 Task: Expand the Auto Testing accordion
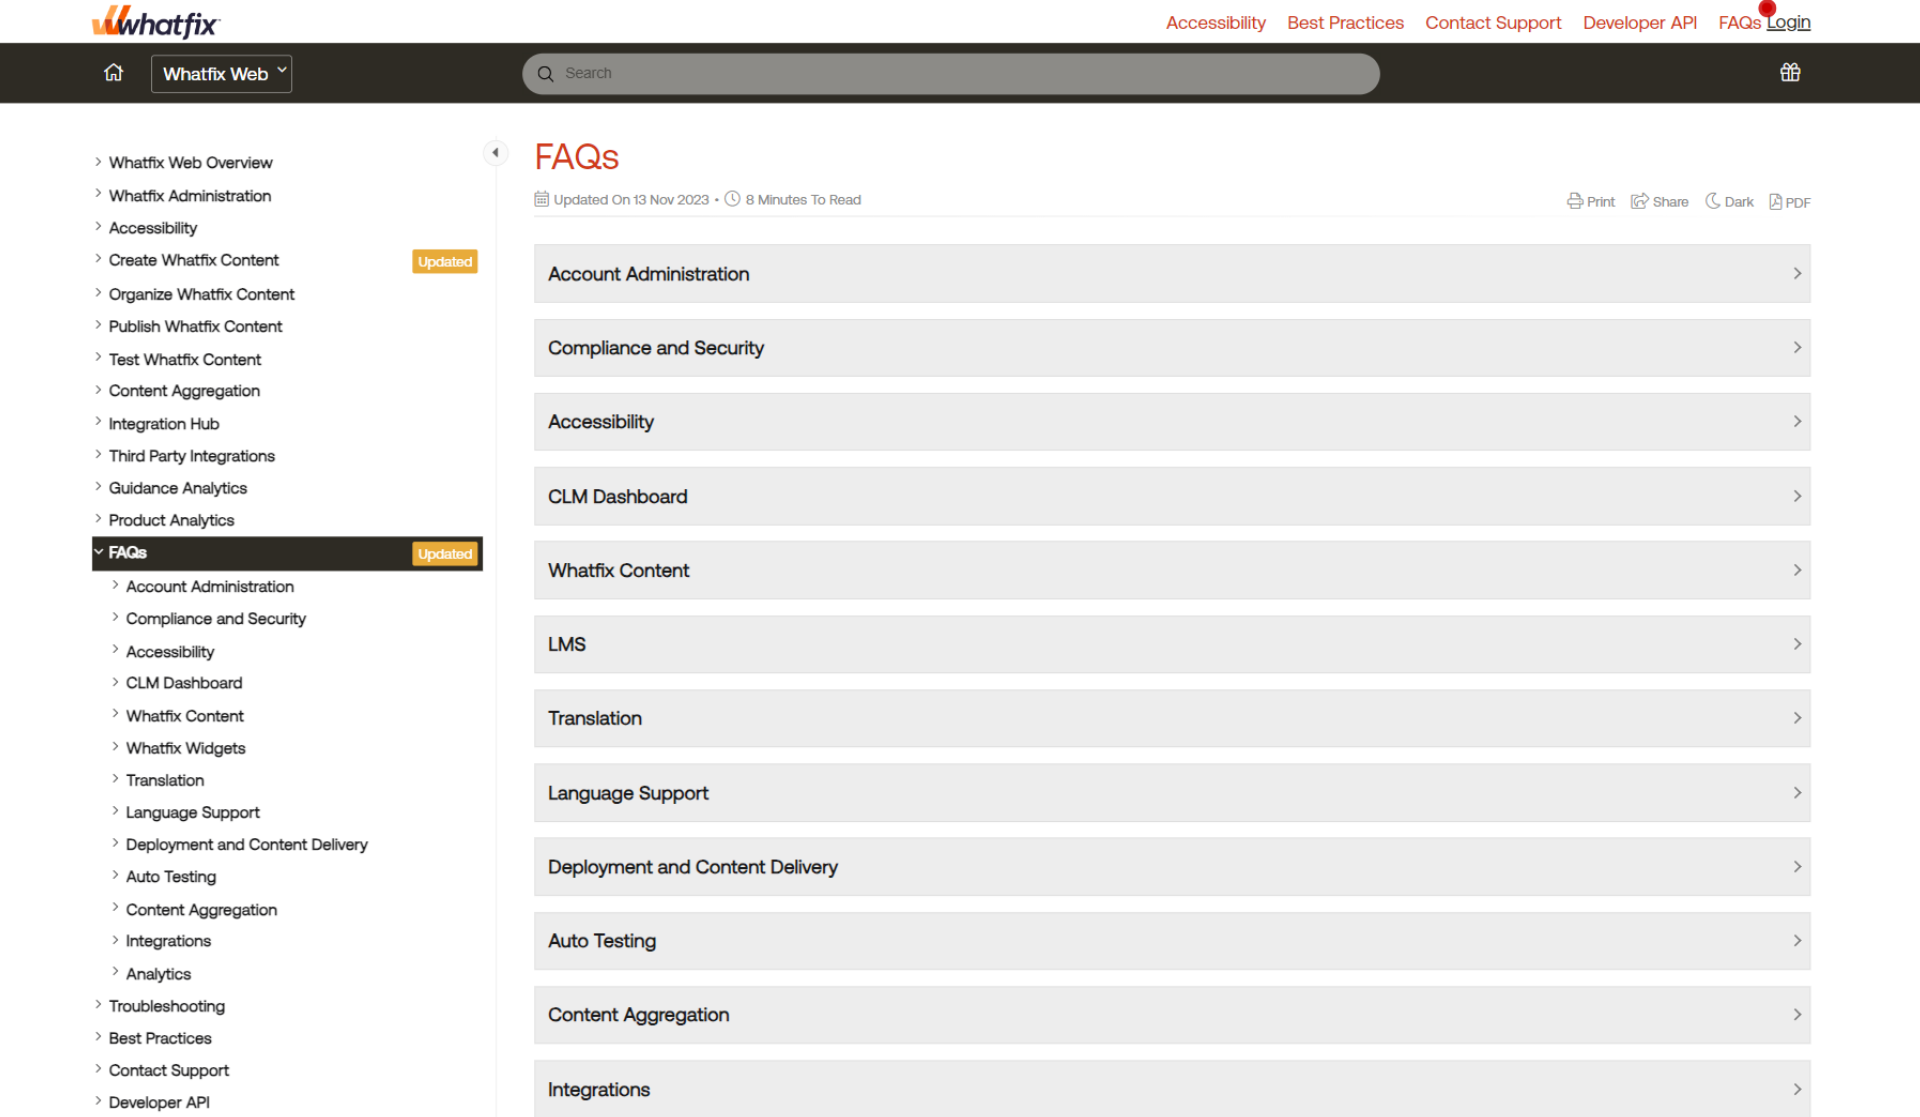[1172, 941]
